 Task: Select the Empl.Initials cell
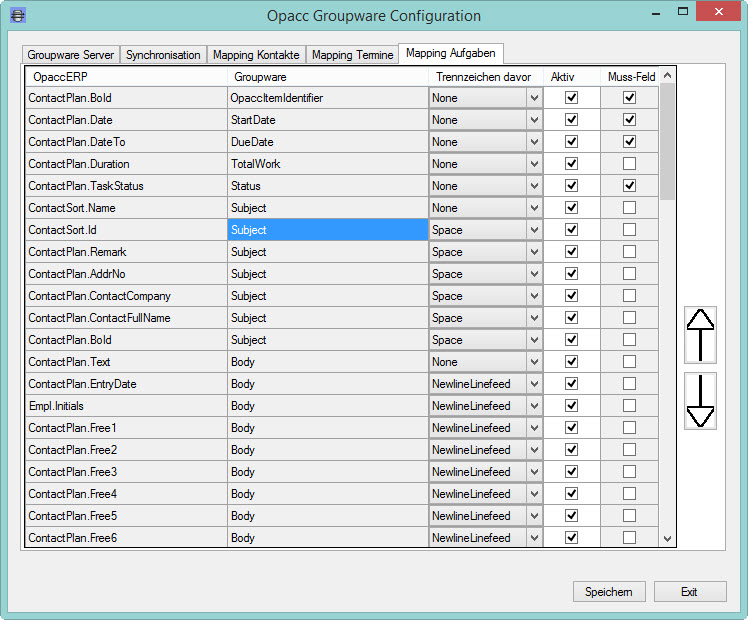click(126, 405)
